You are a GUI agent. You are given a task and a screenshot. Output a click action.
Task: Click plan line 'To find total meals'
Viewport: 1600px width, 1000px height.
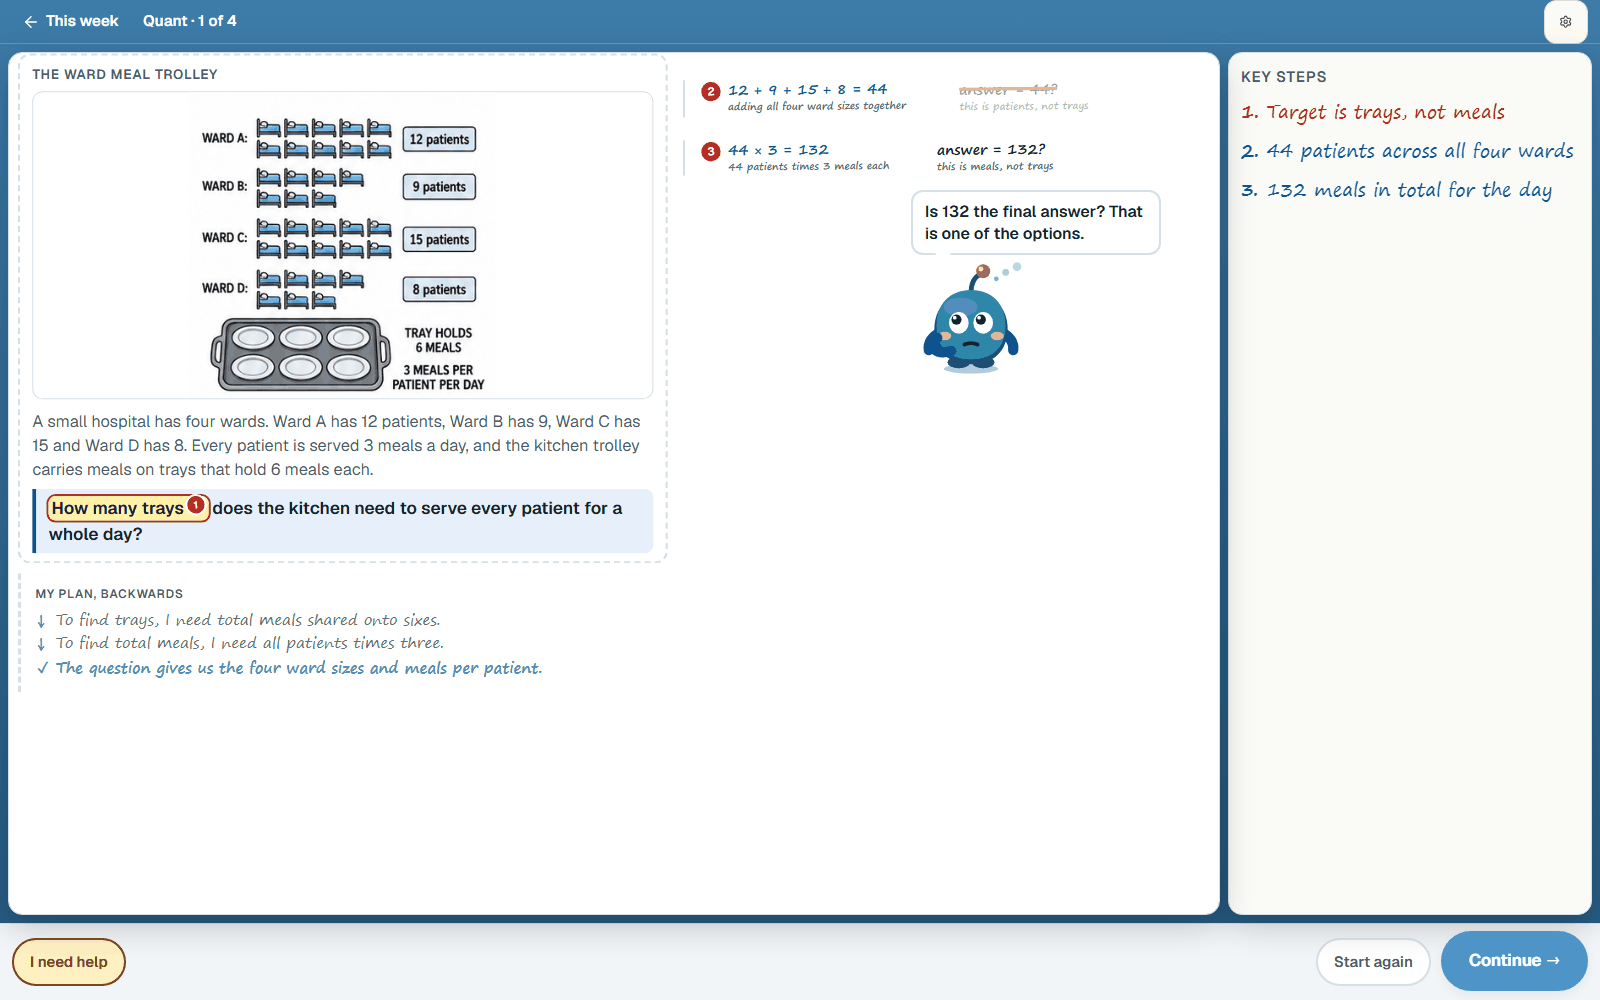tap(250, 643)
